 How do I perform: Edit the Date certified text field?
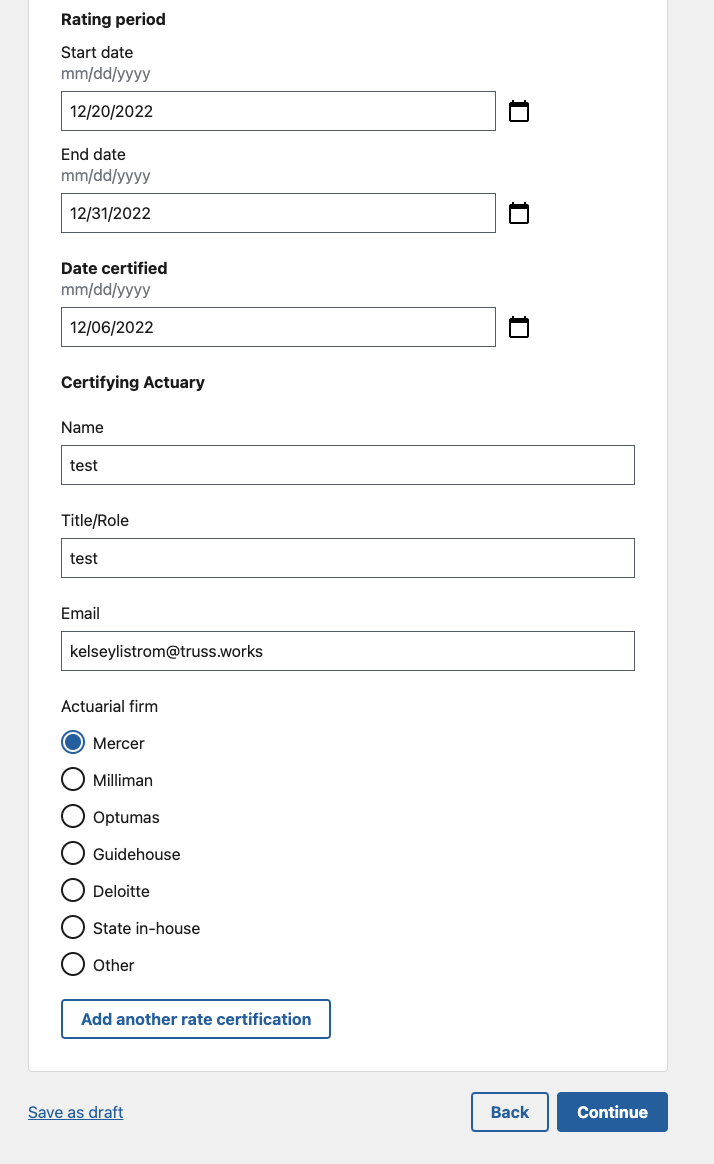[x=278, y=327]
